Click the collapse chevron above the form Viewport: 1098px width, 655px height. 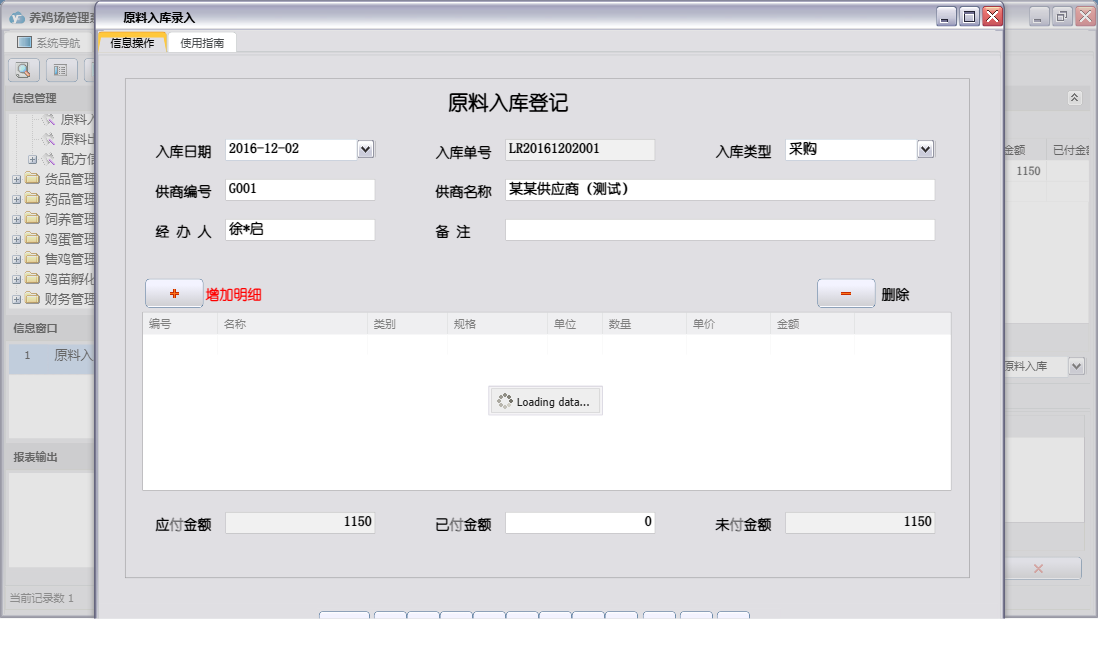coord(1075,98)
